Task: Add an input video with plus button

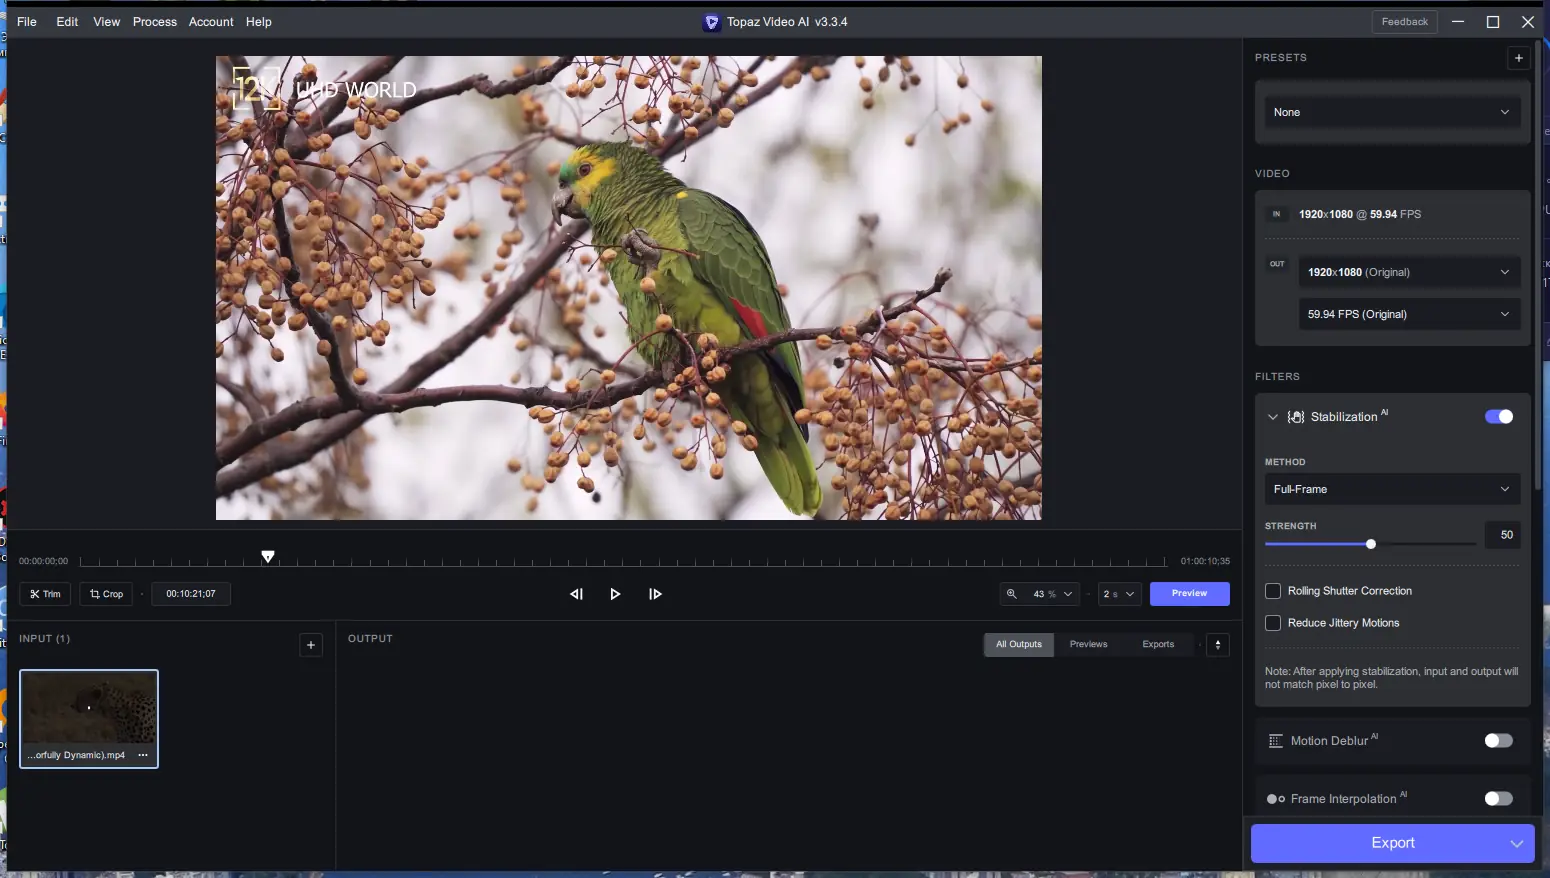Action: (x=311, y=645)
